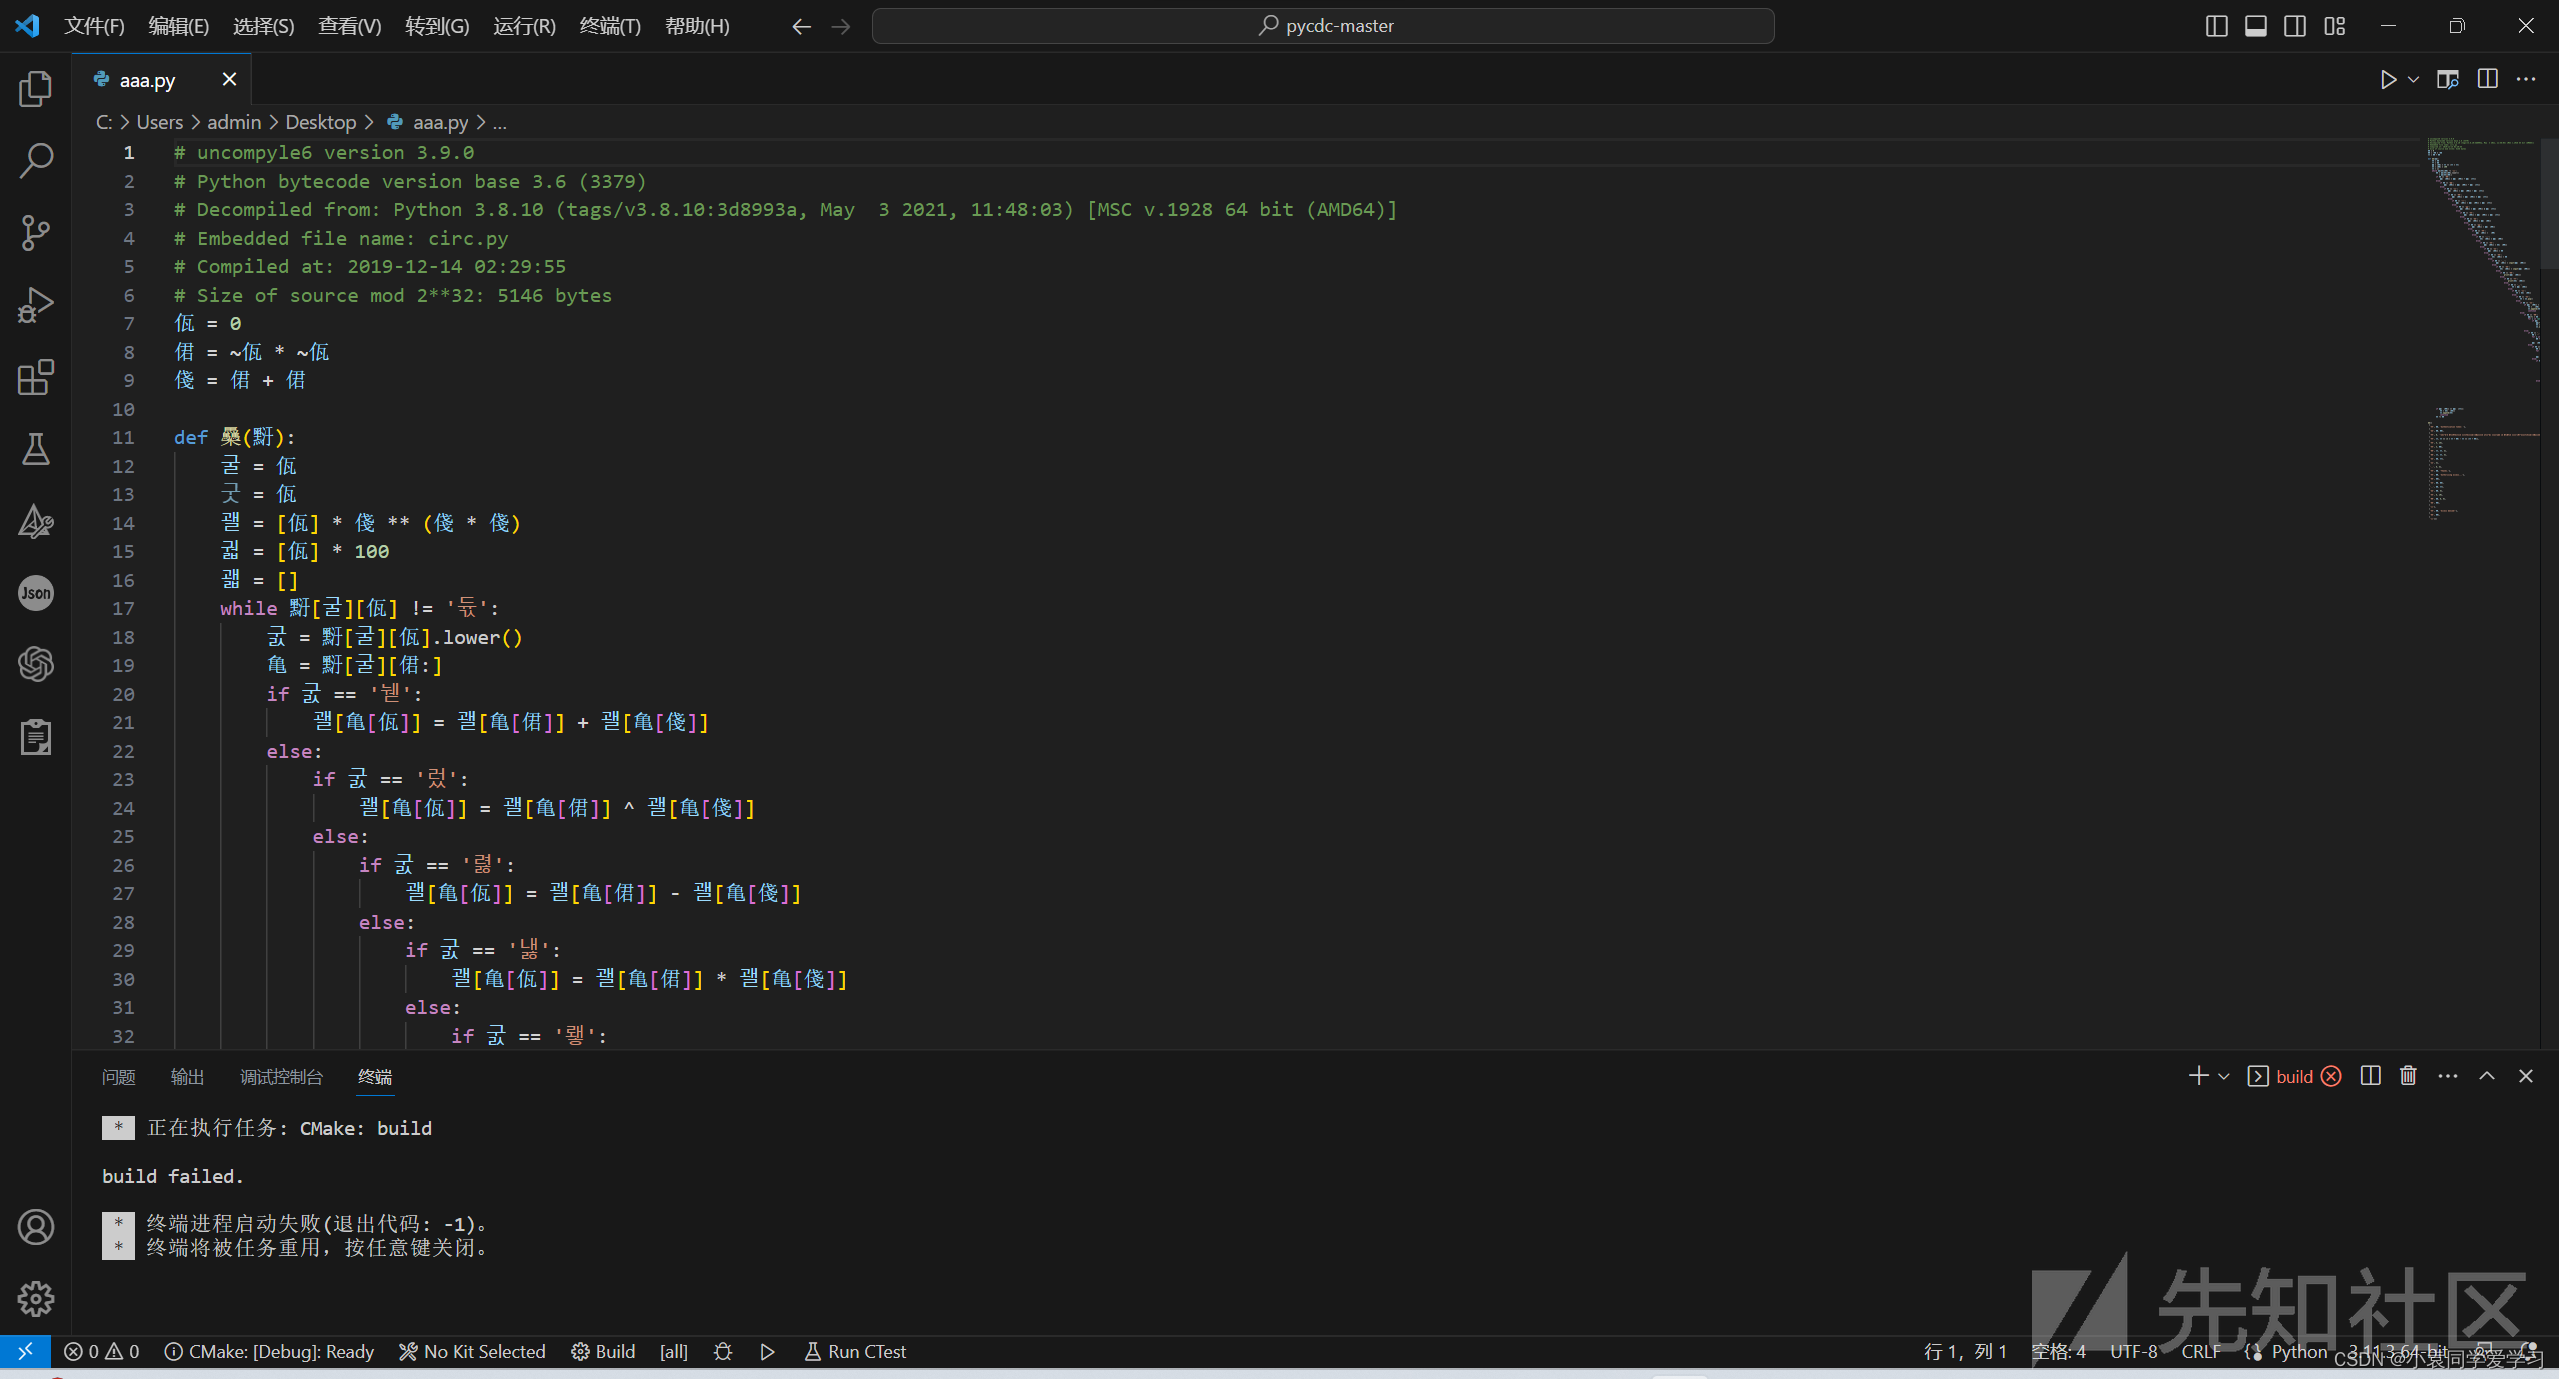Open the Testing flask icon
2559x1379 pixels.
[x=36, y=449]
